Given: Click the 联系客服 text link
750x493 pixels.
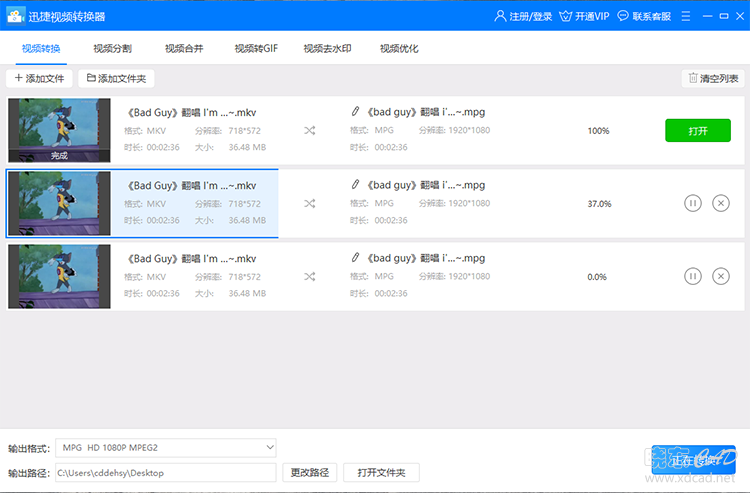Looking at the screenshot, I should tap(652, 16).
